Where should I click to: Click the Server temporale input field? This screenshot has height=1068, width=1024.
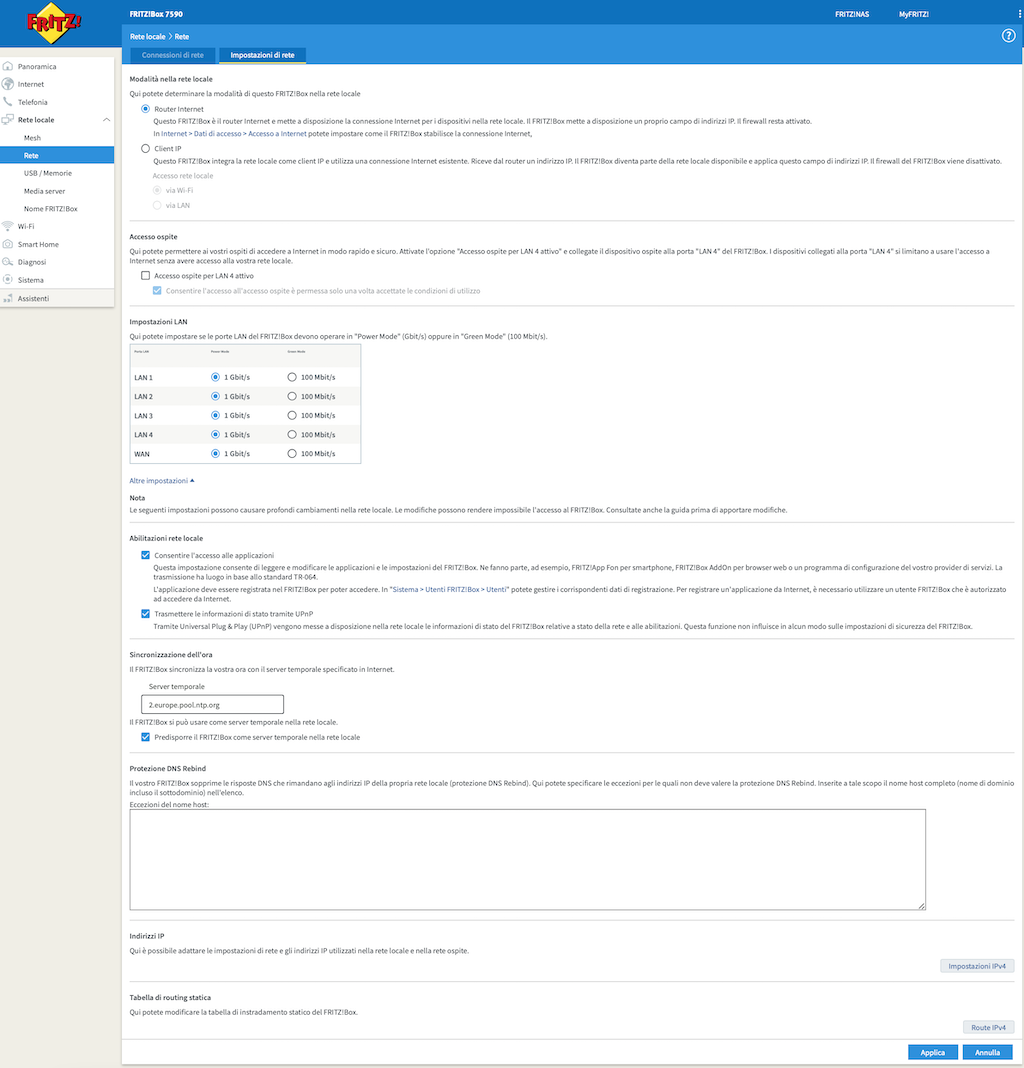point(213,705)
